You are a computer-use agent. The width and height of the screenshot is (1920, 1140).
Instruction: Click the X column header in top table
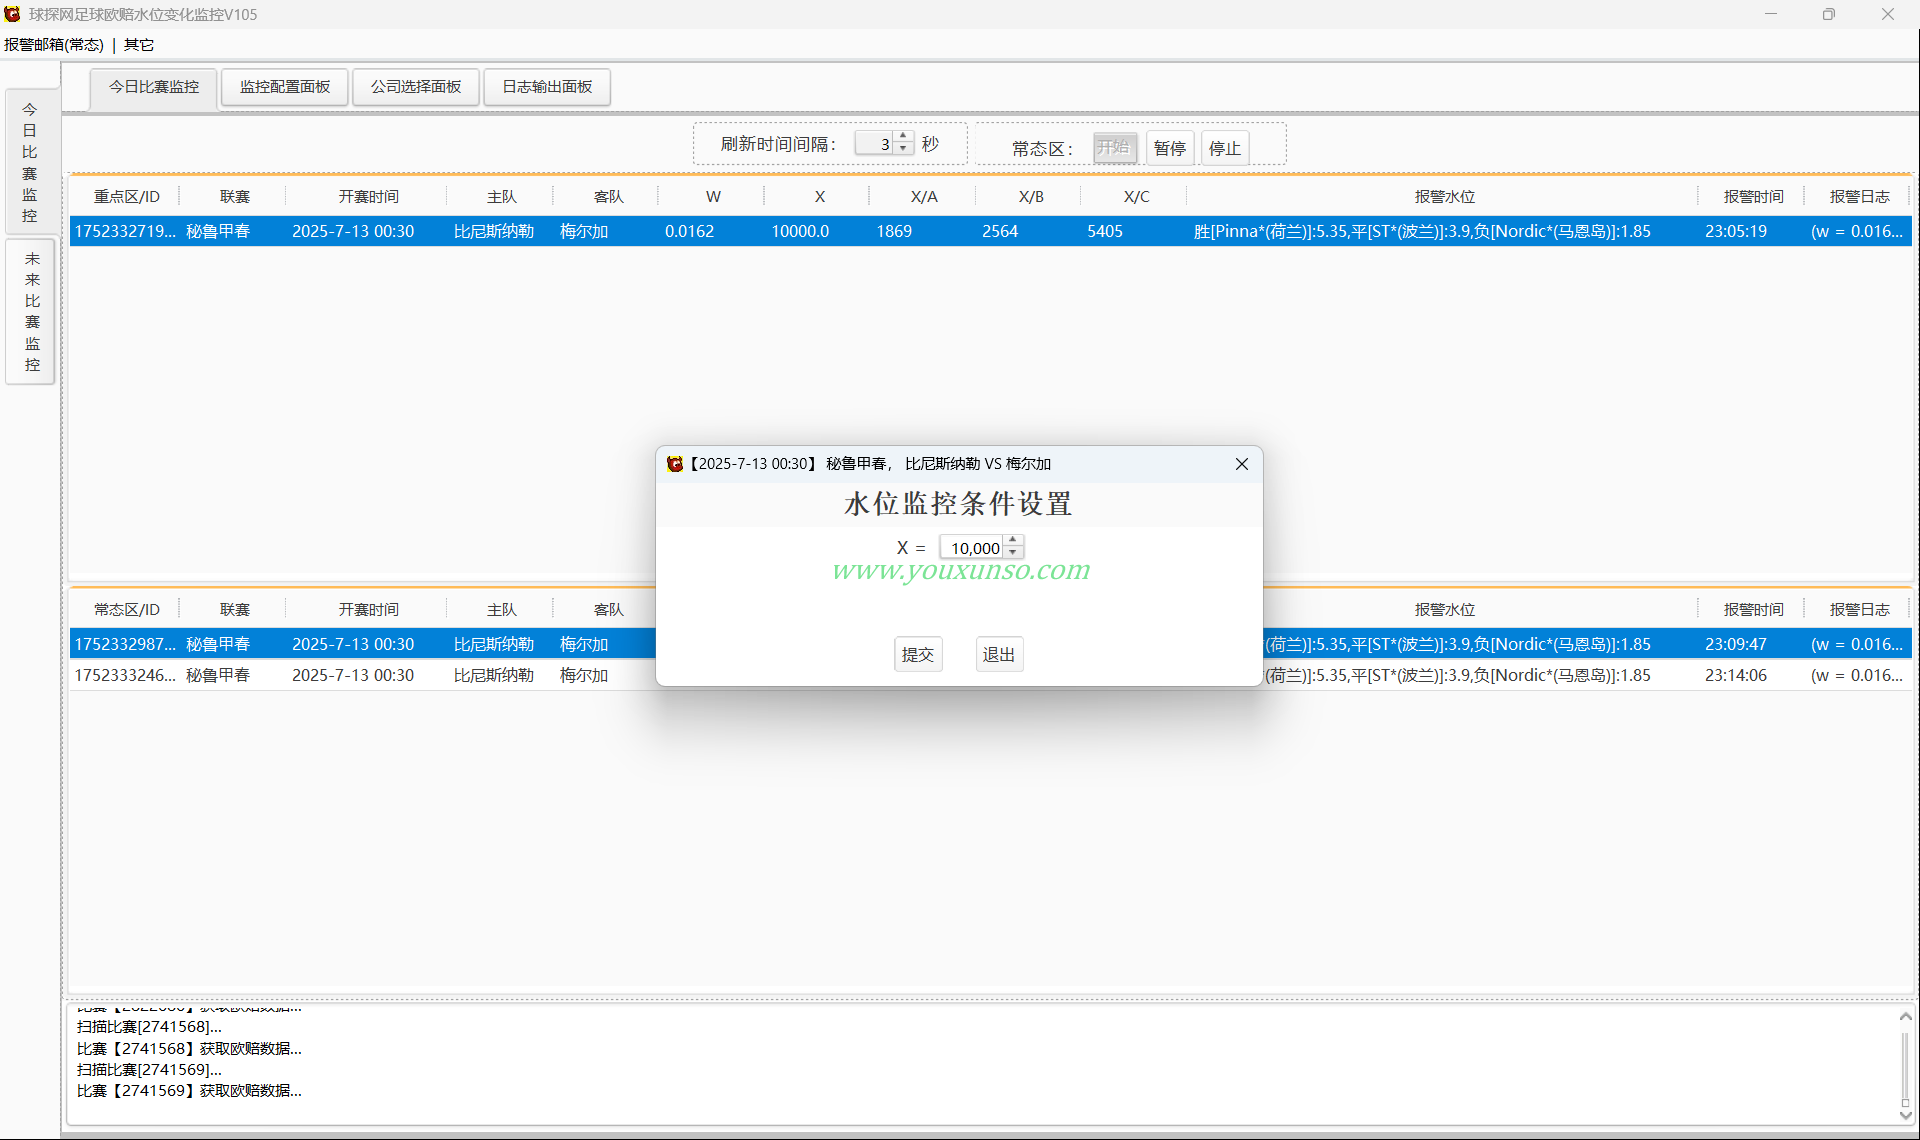[x=819, y=197]
